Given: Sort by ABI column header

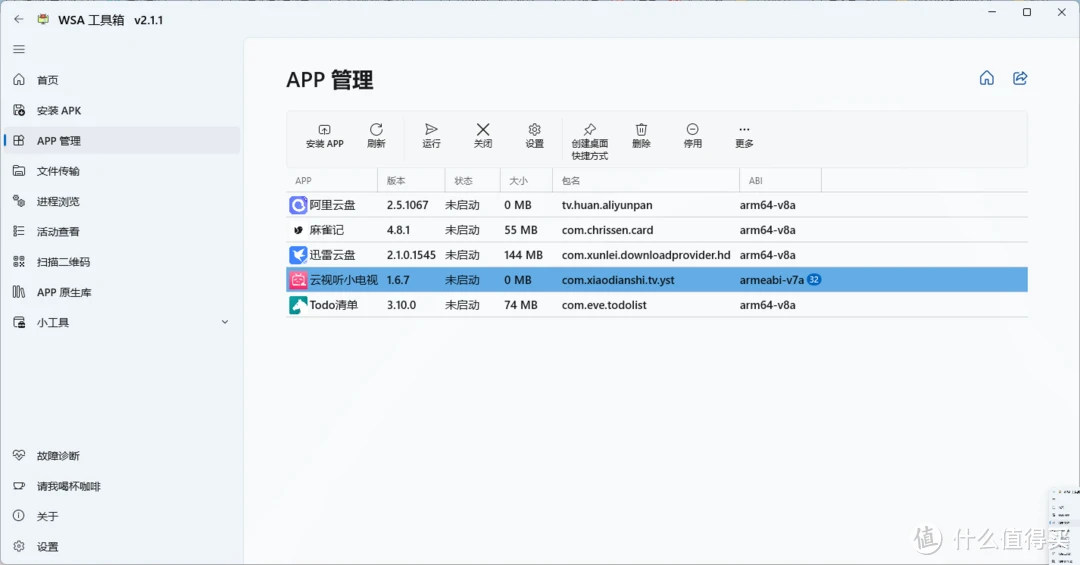Looking at the screenshot, I should (780, 181).
